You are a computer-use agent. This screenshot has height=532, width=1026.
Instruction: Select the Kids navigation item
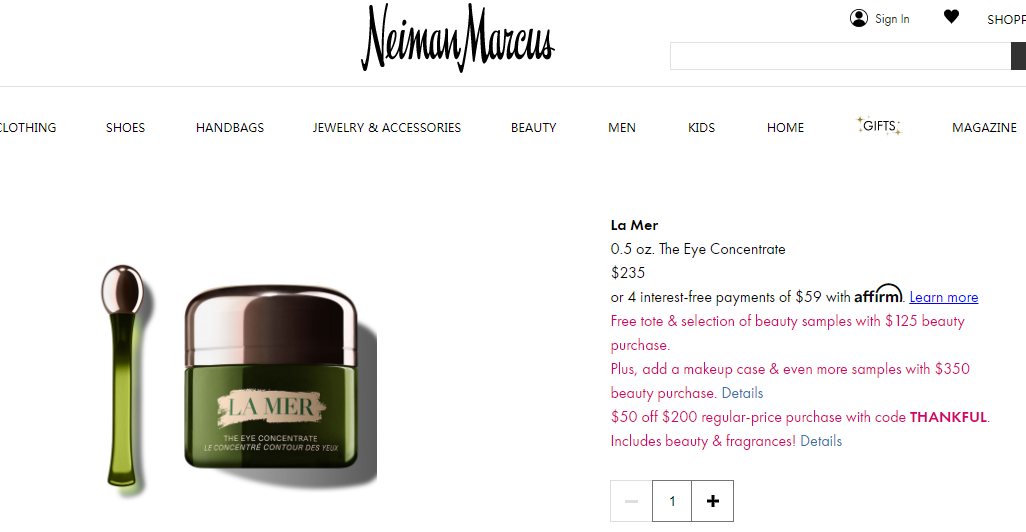tap(701, 128)
